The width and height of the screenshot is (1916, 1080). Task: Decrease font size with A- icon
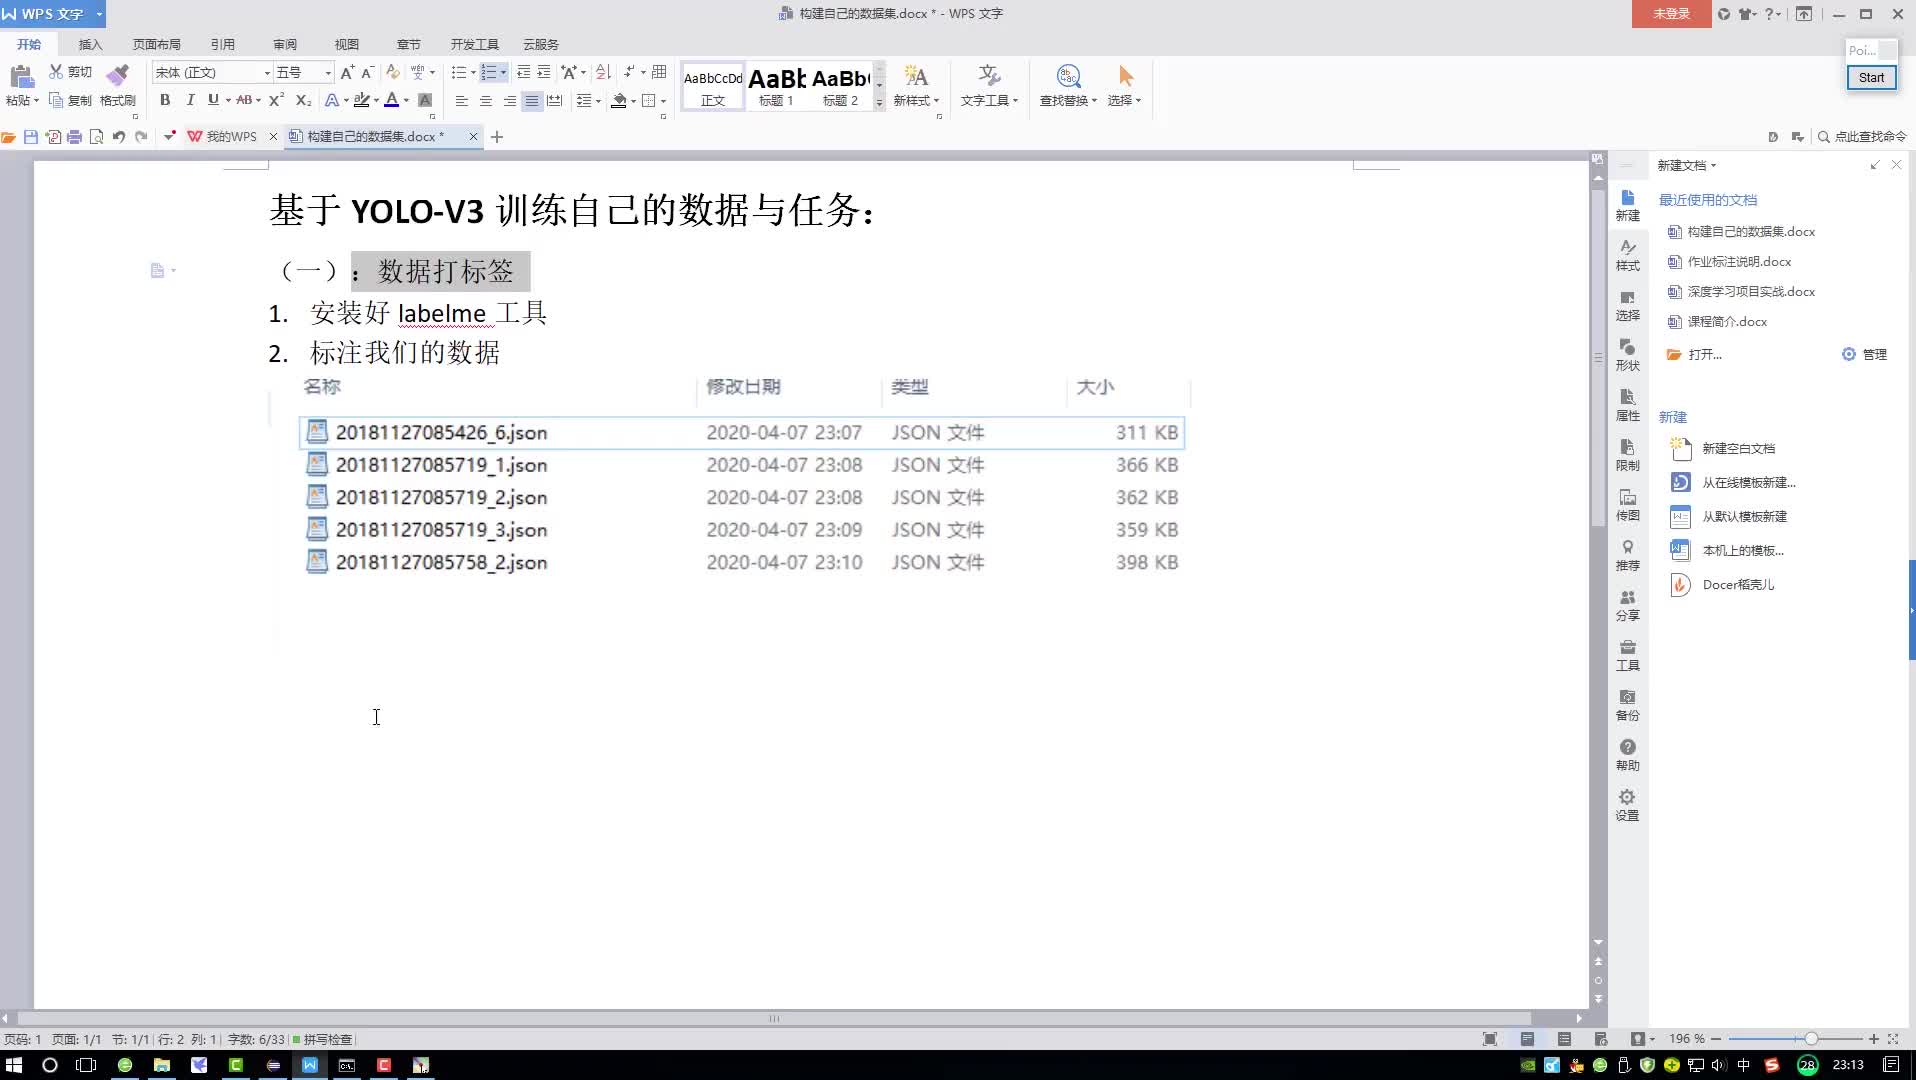click(x=367, y=72)
